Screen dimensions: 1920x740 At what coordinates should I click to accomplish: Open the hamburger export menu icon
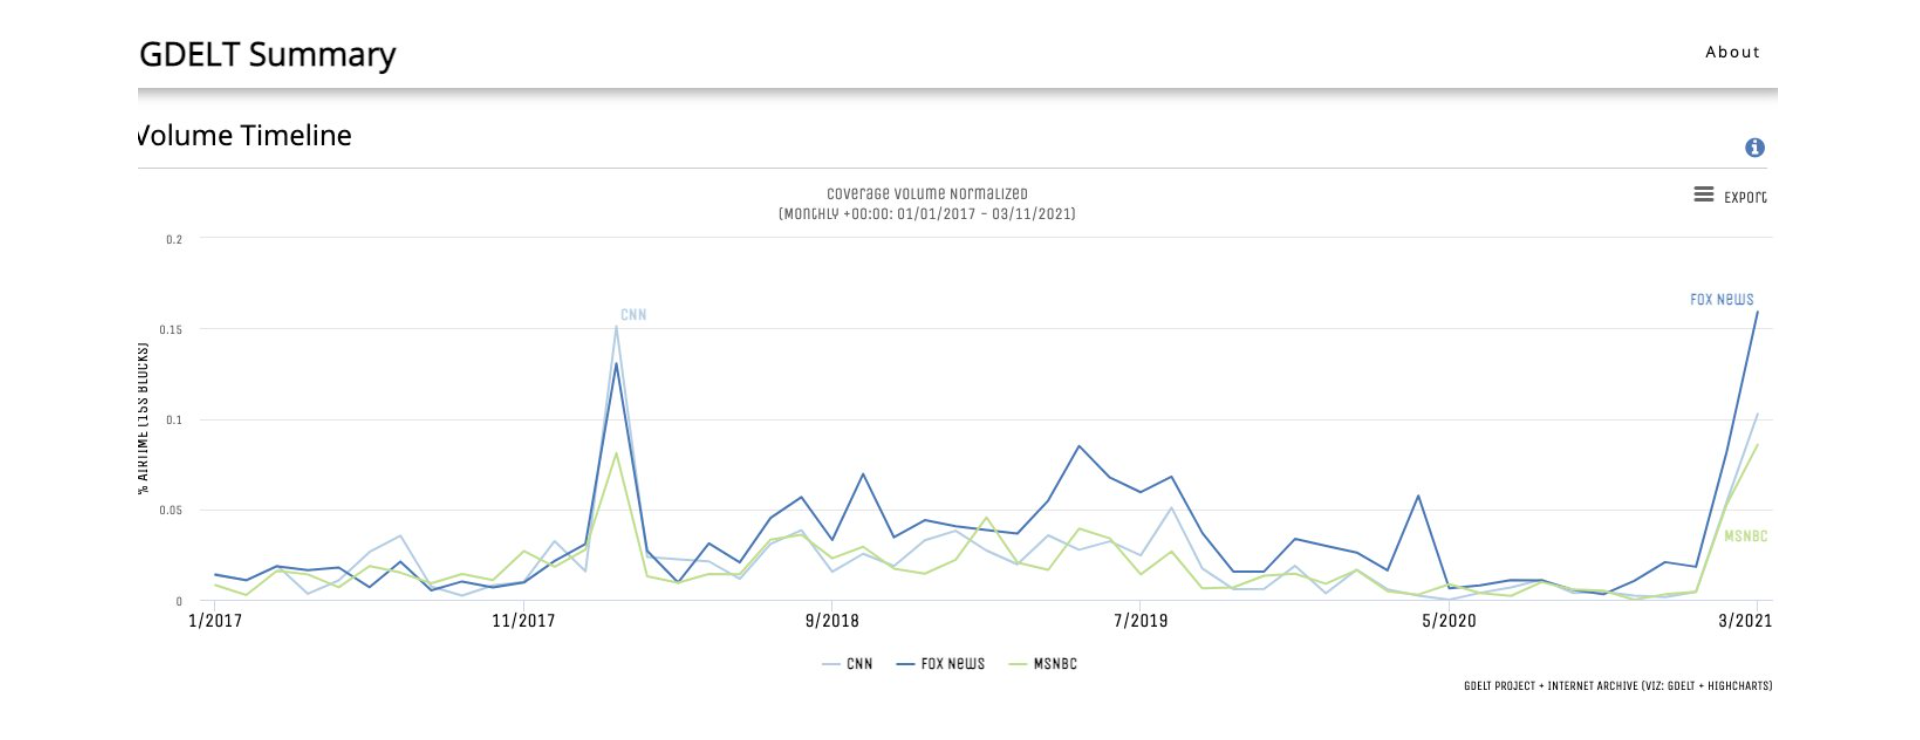click(1703, 194)
